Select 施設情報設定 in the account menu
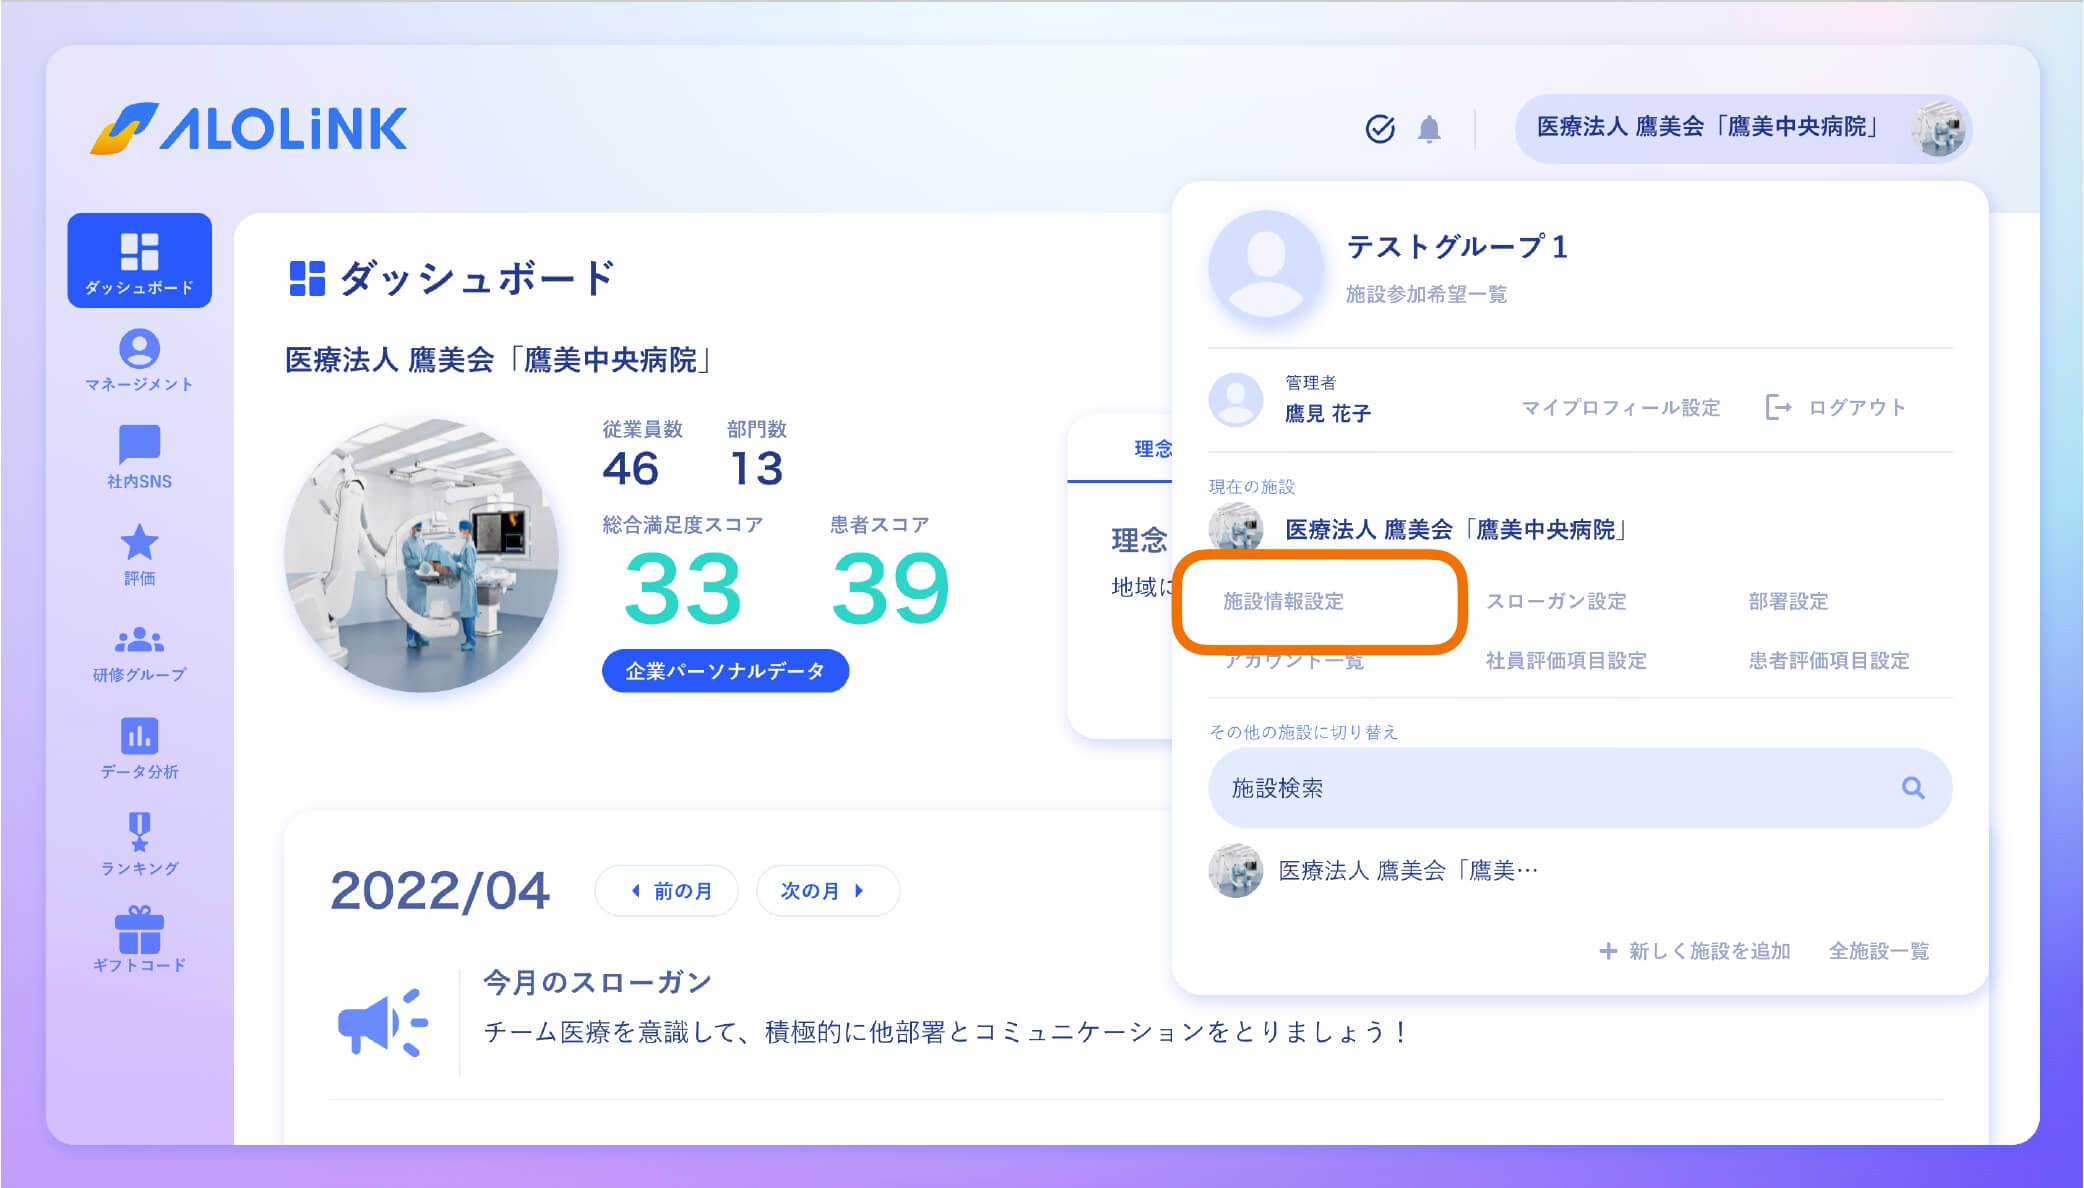Image resolution: width=2084 pixels, height=1188 pixels. coord(1285,602)
